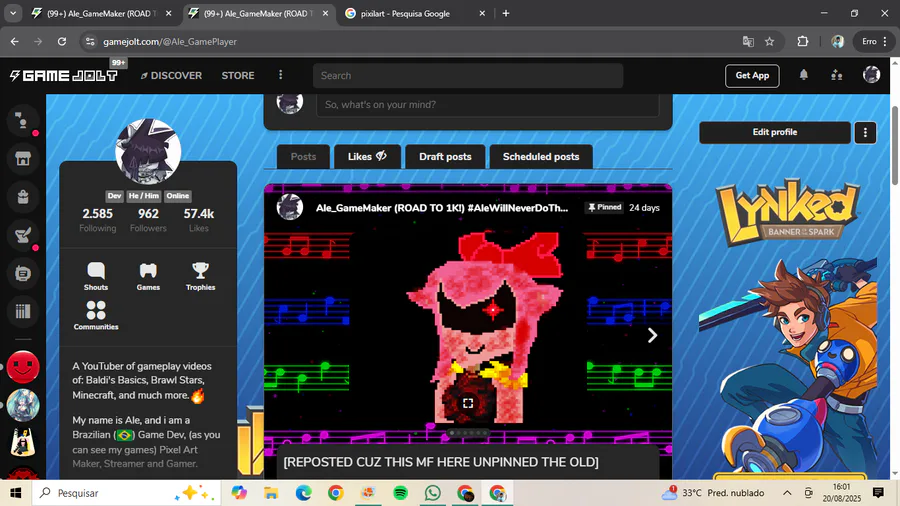Switch to the Draft posts tab
This screenshot has height=506, width=900.
click(445, 157)
